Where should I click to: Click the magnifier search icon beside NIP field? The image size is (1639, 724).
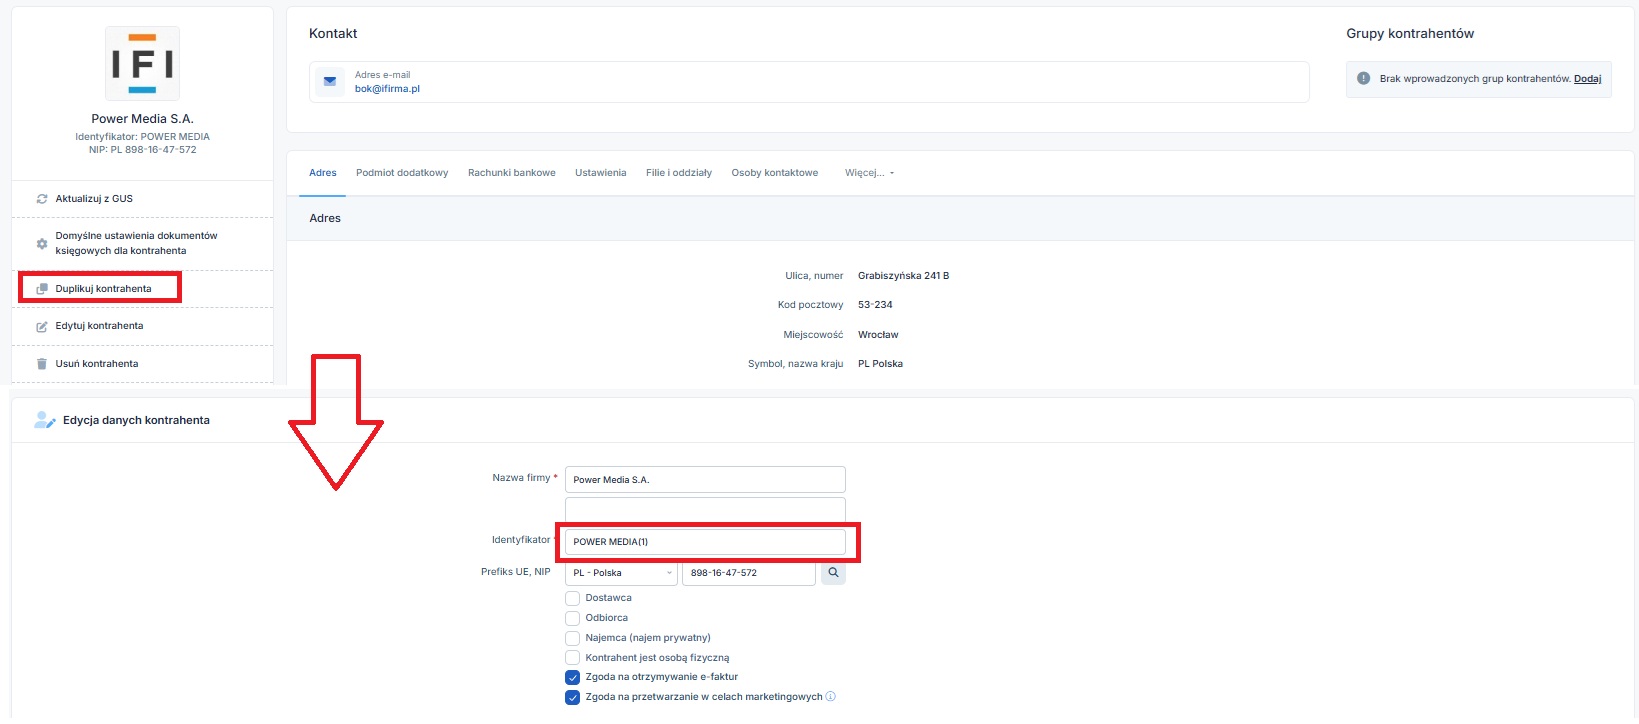point(833,573)
